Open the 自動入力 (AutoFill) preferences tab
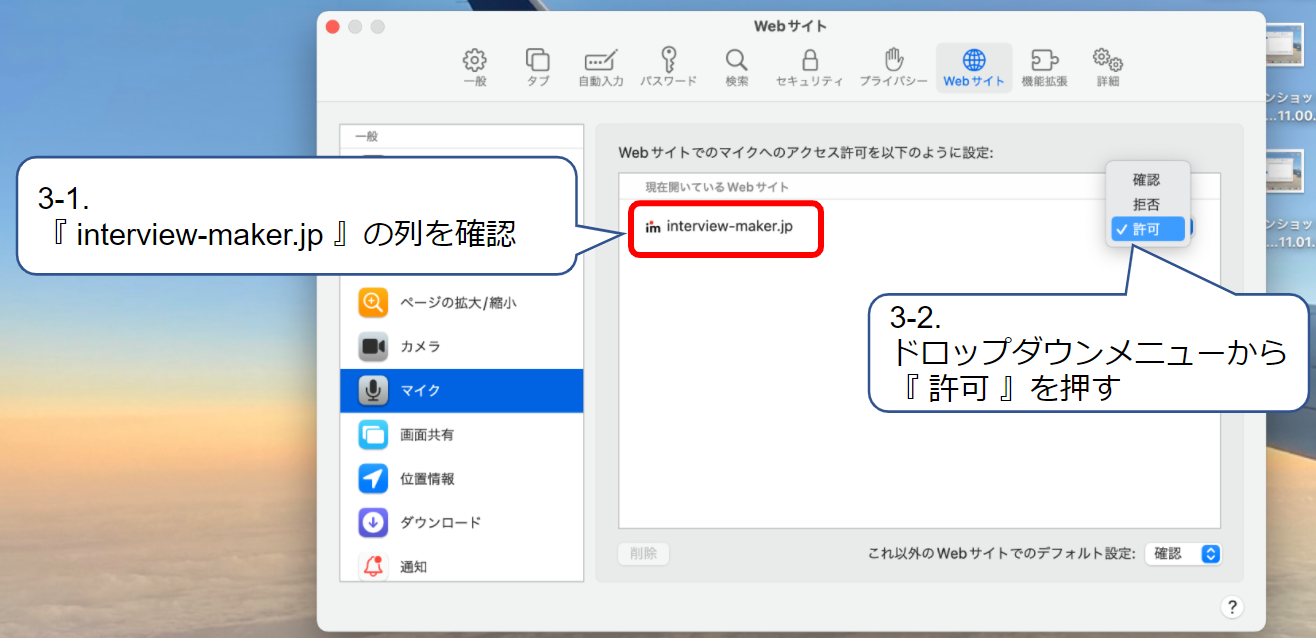 click(x=601, y=67)
